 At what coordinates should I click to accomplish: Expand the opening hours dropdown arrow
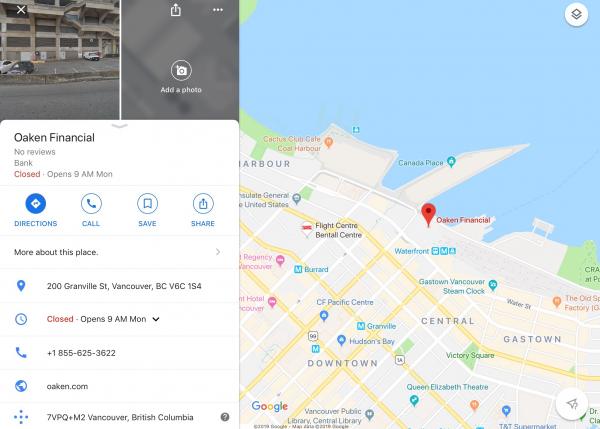pyautogui.click(x=156, y=319)
